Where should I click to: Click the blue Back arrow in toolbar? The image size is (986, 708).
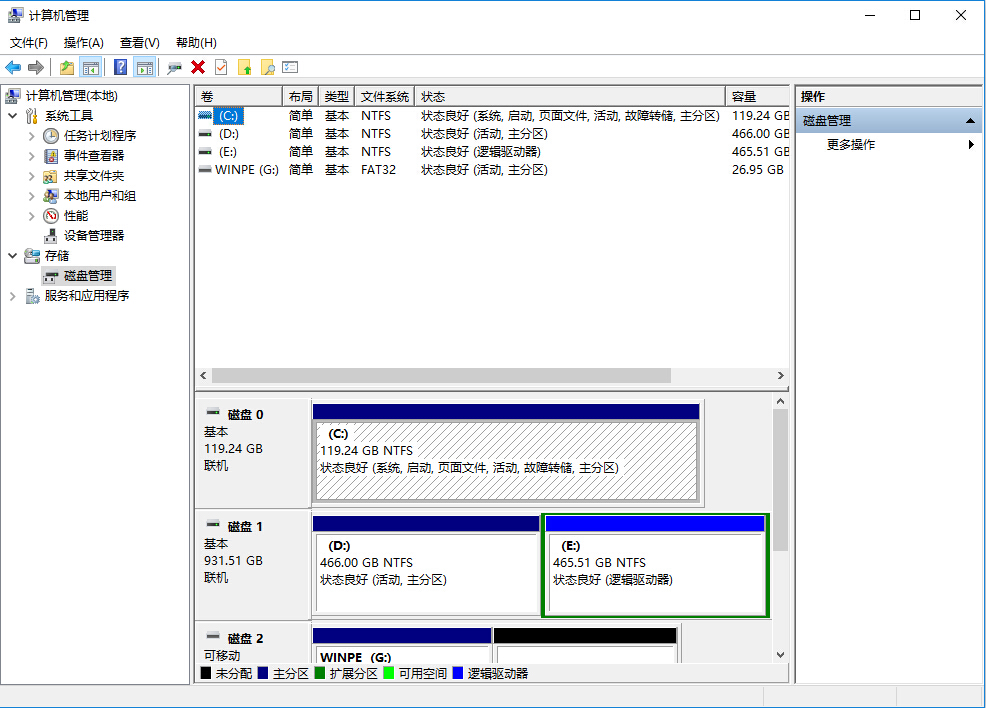click(x=13, y=67)
